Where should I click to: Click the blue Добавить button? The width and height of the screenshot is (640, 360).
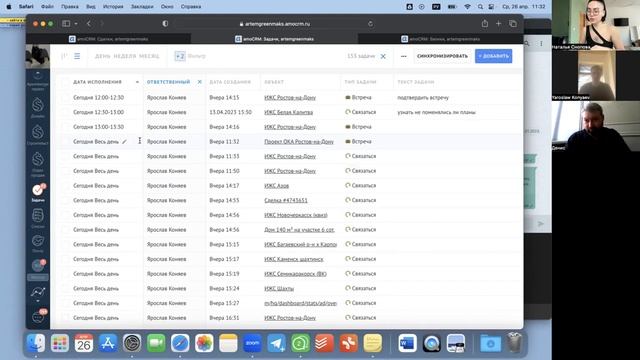point(493,56)
